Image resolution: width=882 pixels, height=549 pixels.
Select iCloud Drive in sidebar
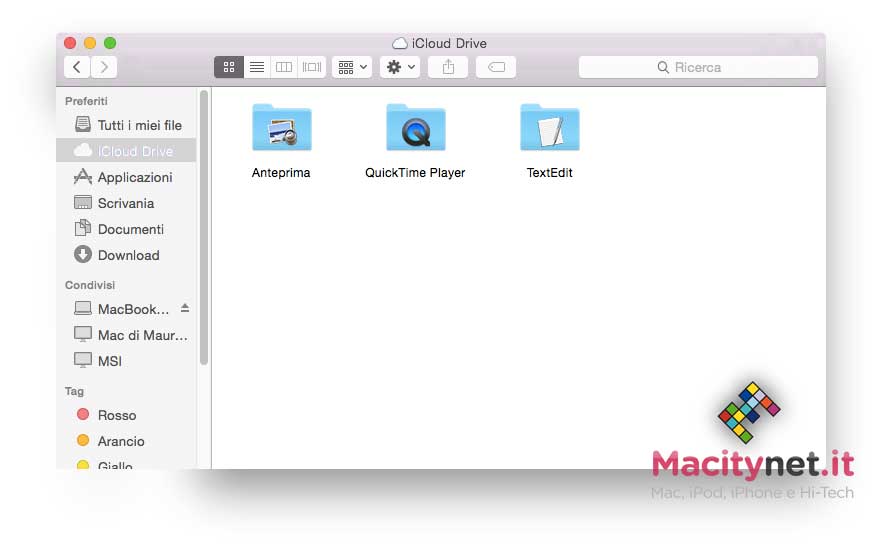click(127, 151)
